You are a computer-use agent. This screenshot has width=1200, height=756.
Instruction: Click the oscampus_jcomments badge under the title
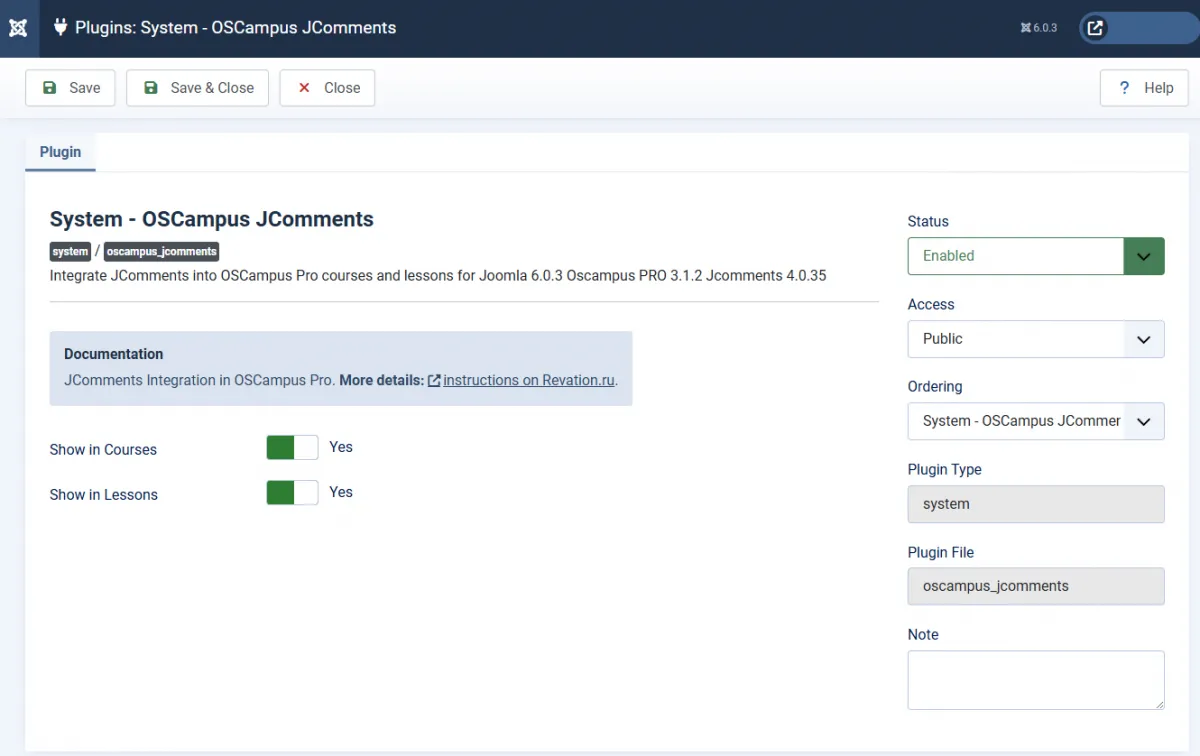162,252
